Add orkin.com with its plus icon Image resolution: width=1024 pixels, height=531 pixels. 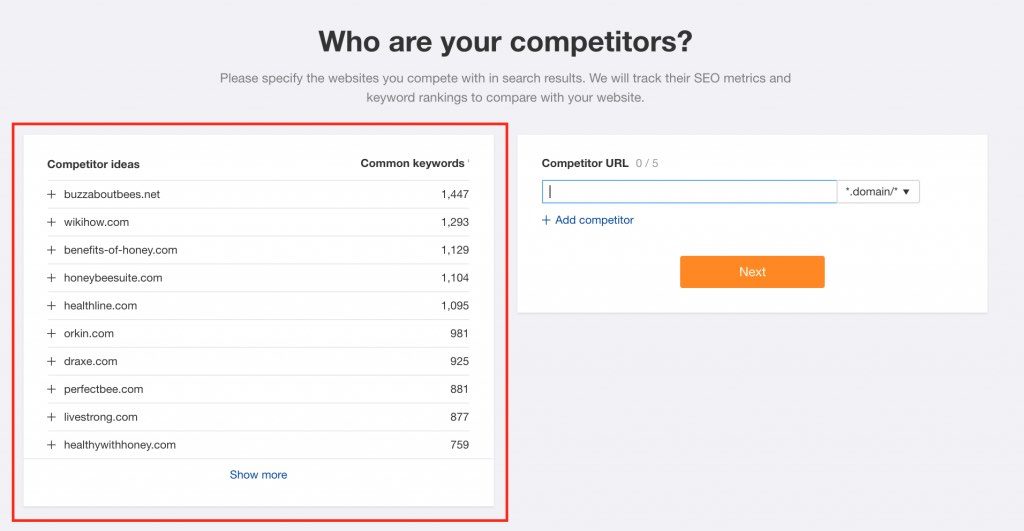pyautogui.click(x=51, y=333)
